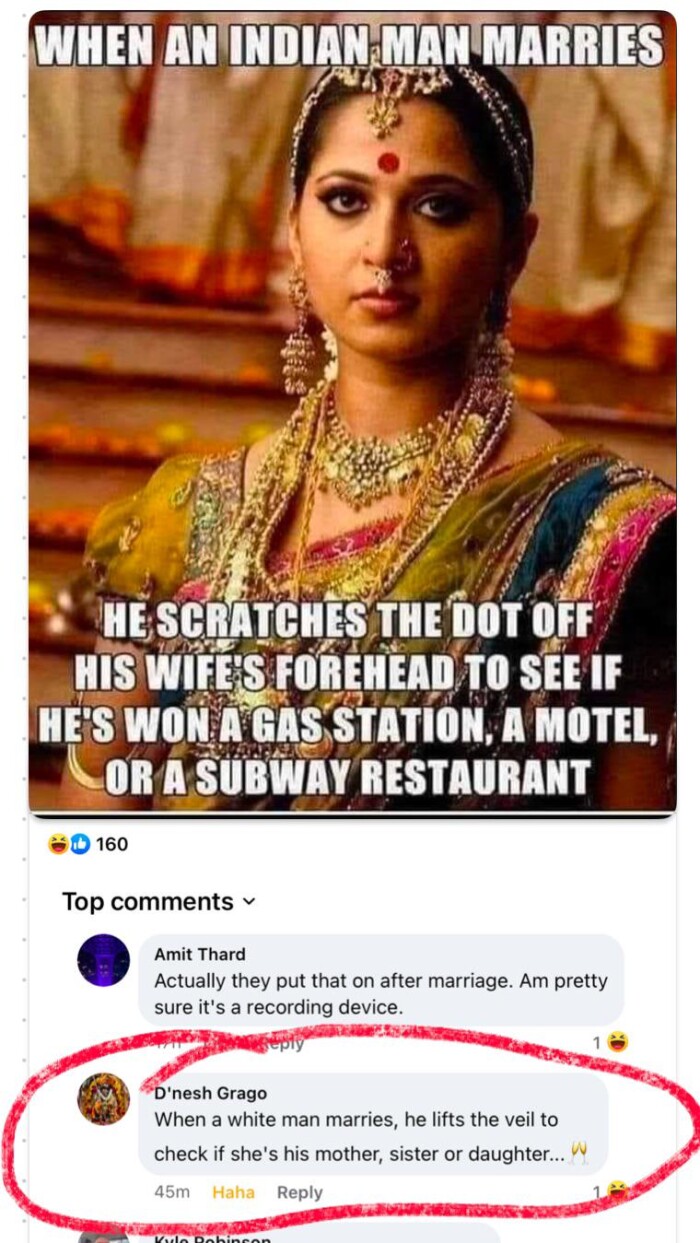This screenshot has height=1243, width=700.
Task: Click the D'nesh Grago name link
Action: 210,1093
